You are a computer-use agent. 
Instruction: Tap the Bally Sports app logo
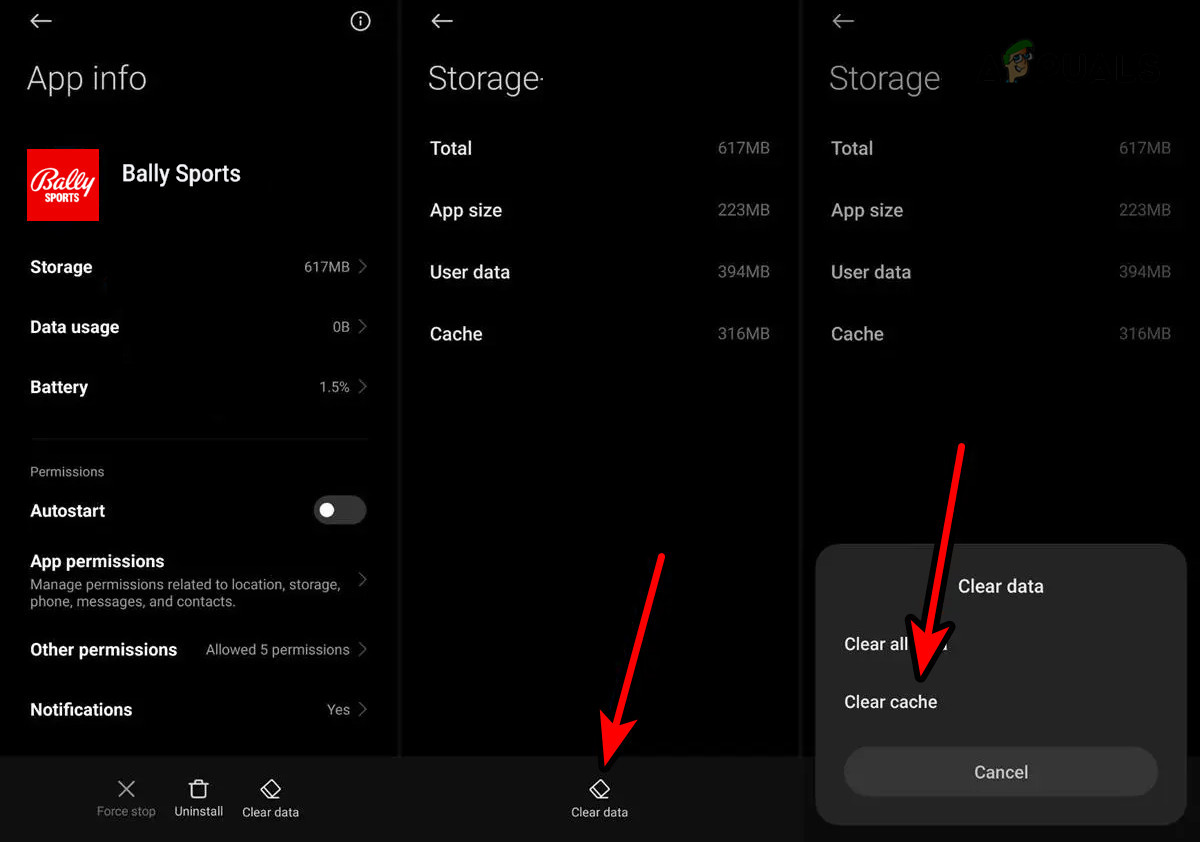[63, 185]
